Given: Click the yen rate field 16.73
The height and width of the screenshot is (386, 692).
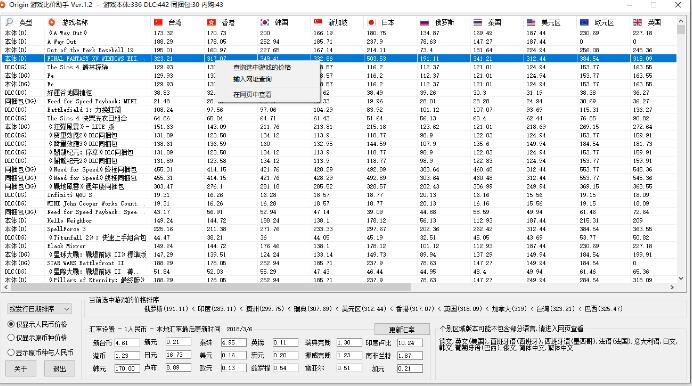Looking at the screenshot, I should [x=178, y=355].
